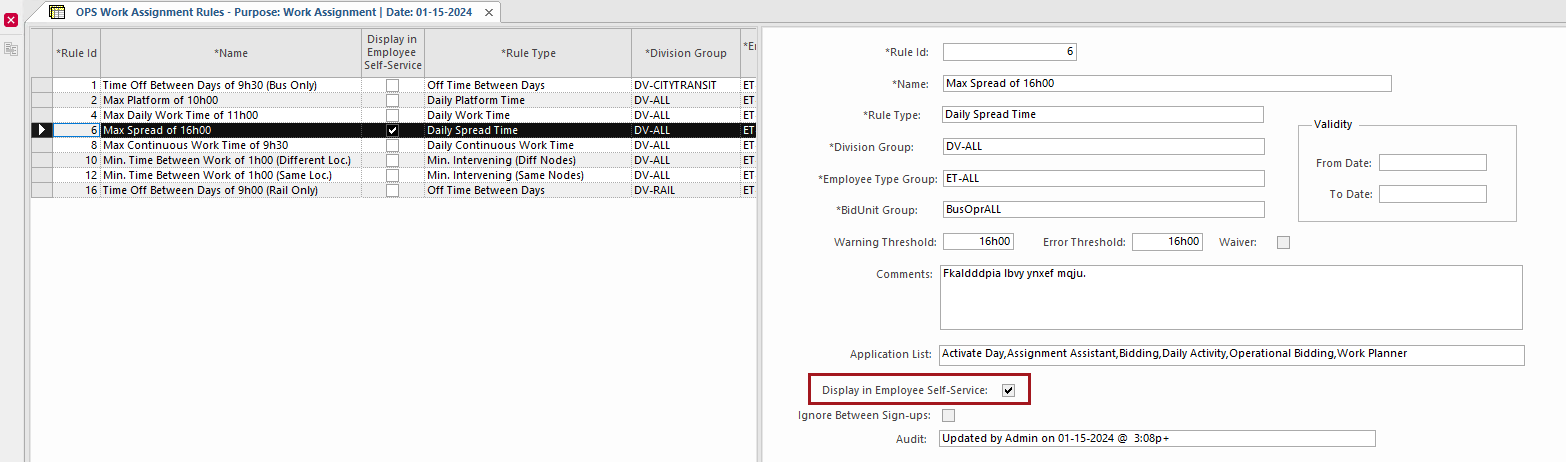Click the Error Threshold field
This screenshot has height=462, width=1566.
click(1167, 242)
